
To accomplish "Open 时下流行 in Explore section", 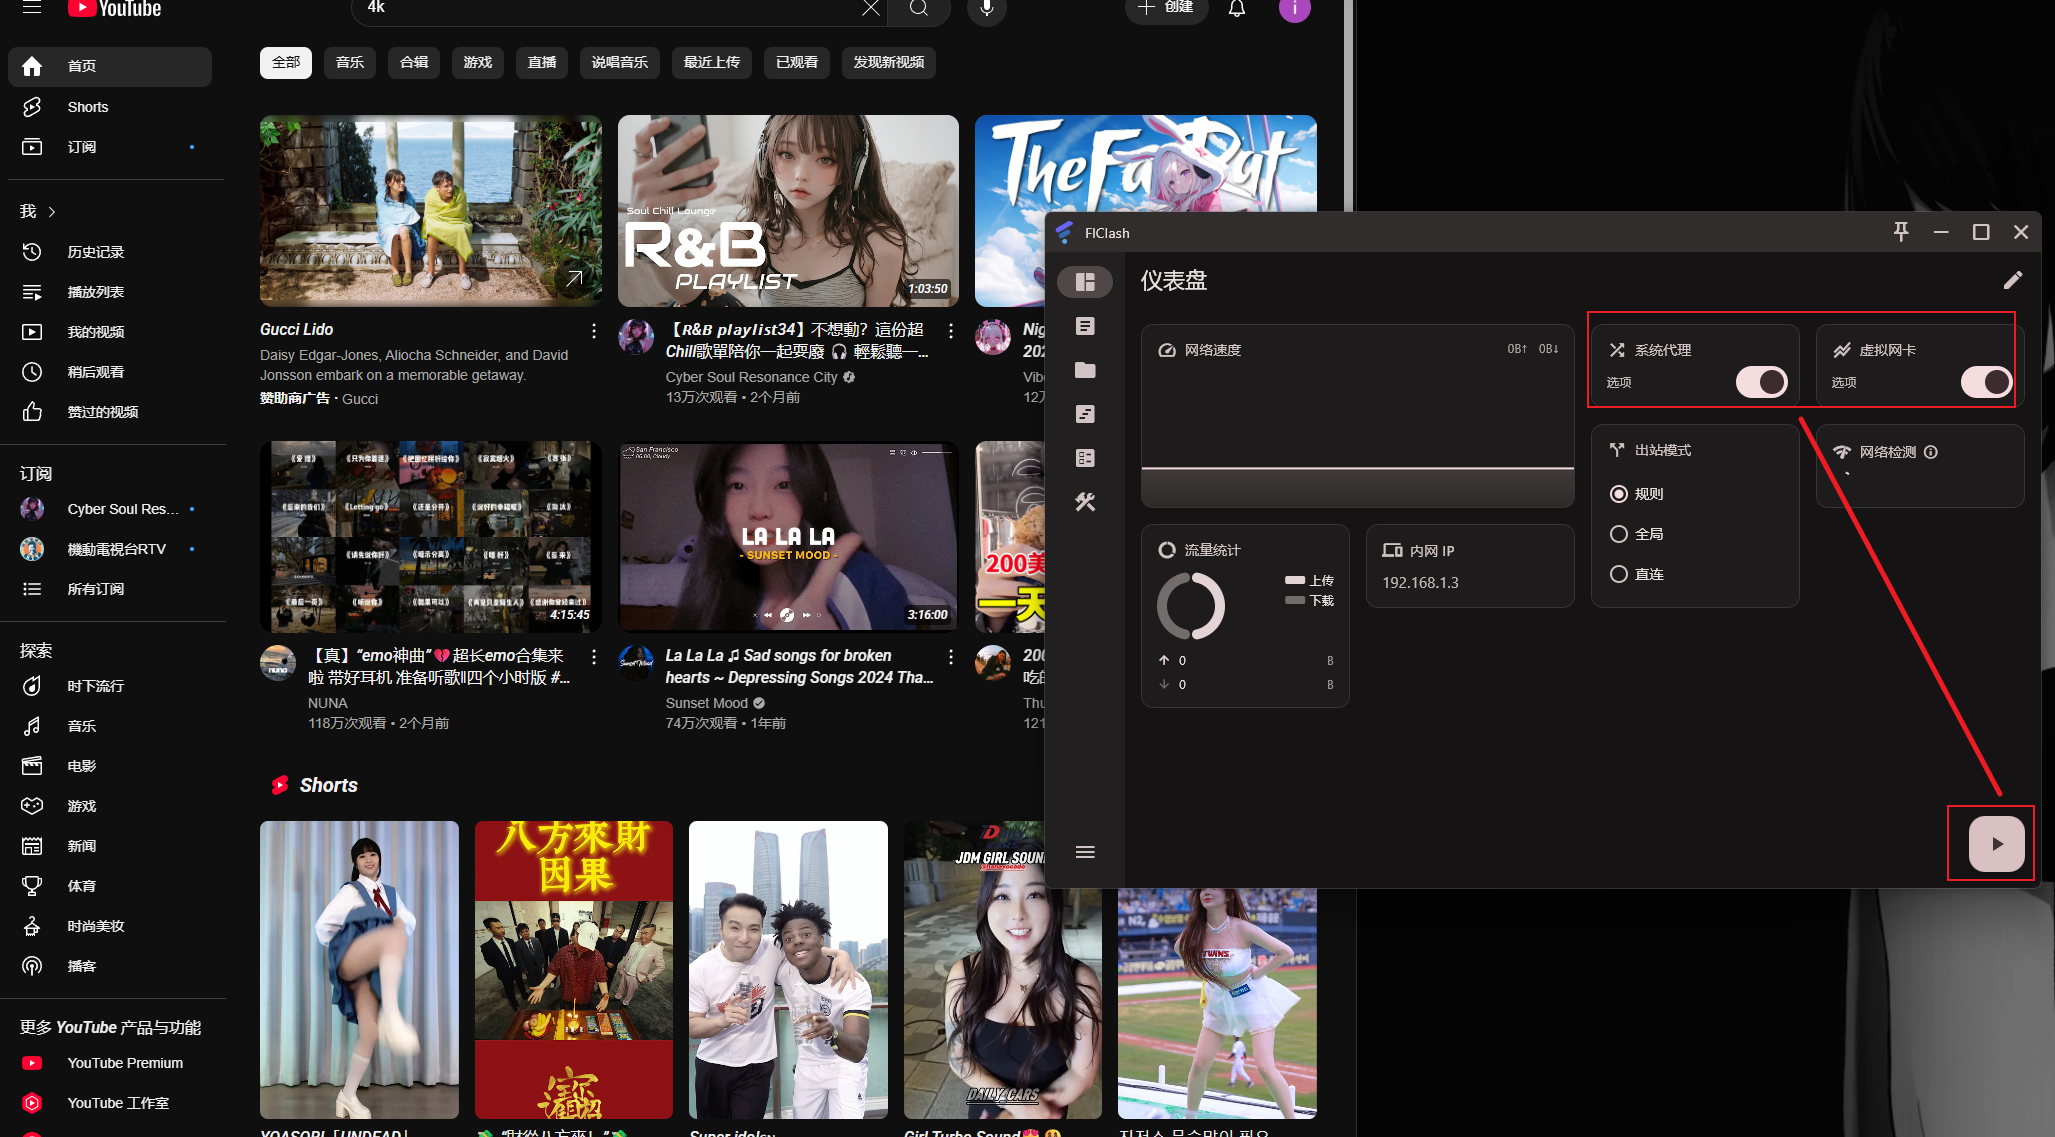I will (110, 686).
